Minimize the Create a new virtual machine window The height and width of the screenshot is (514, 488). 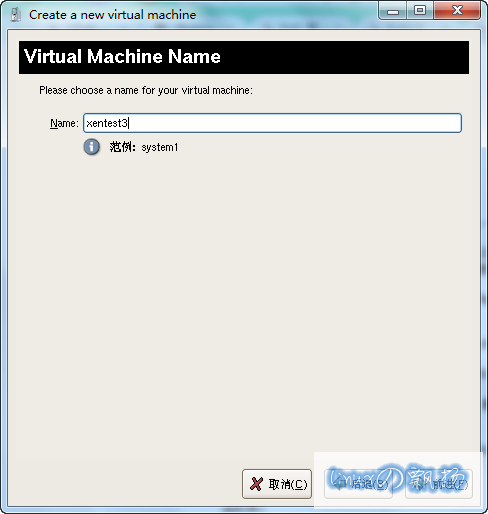393,11
